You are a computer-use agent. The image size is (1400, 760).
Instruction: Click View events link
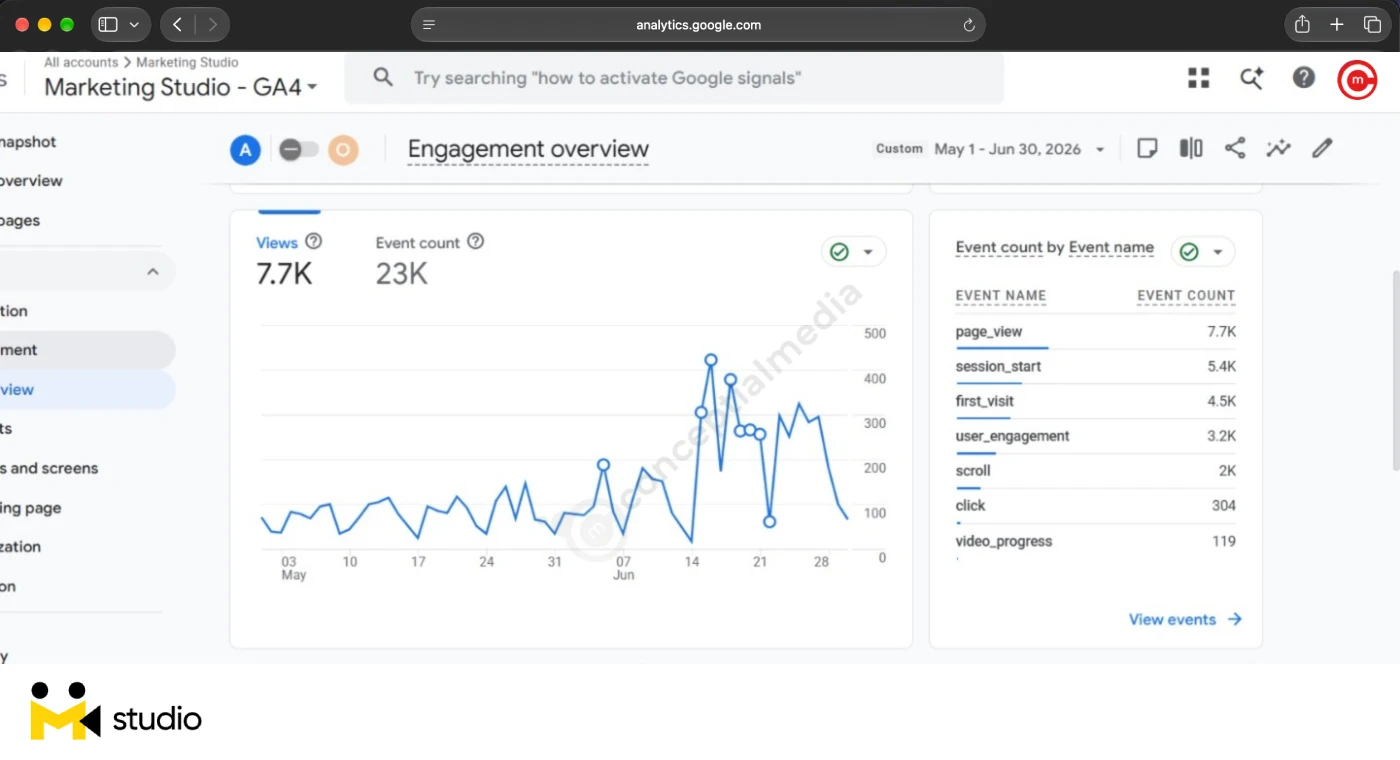pyautogui.click(x=1185, y=619)
